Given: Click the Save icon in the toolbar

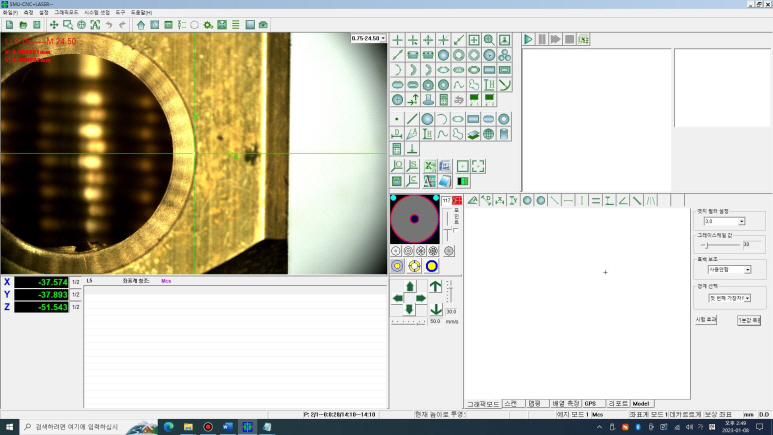Looking at the screenshot, I should (x=37, y=24).
